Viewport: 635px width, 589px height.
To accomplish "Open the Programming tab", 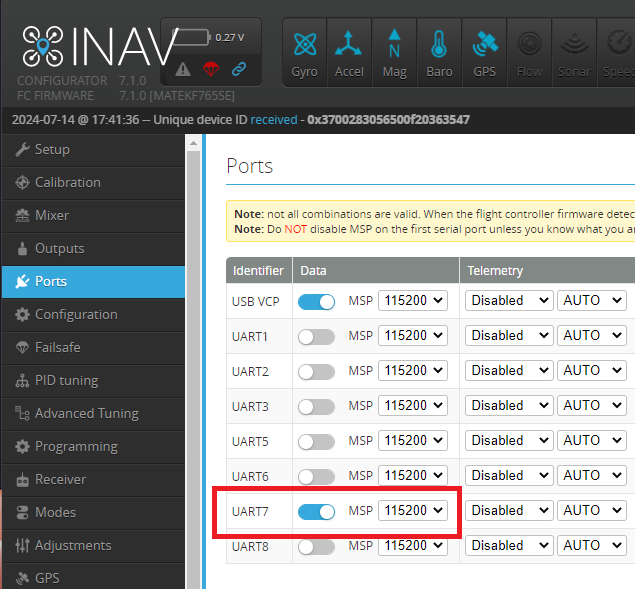I will point(94,446).
